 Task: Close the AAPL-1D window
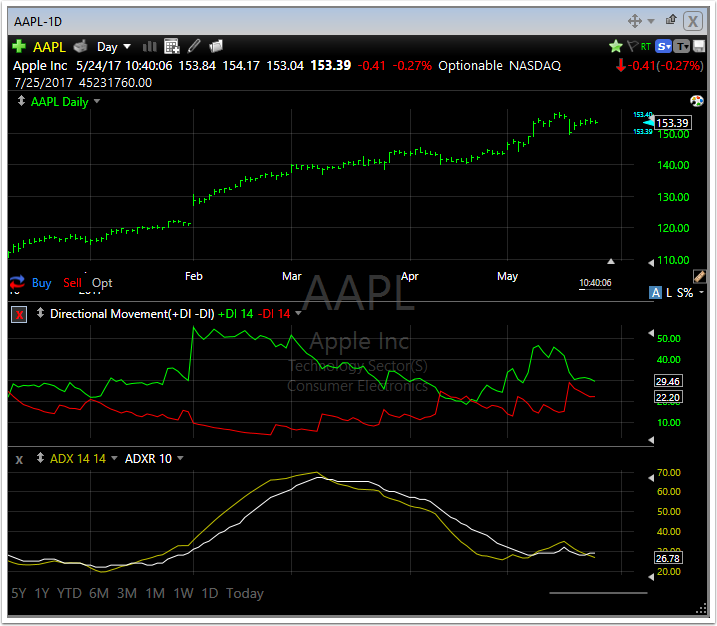(693, 21)
